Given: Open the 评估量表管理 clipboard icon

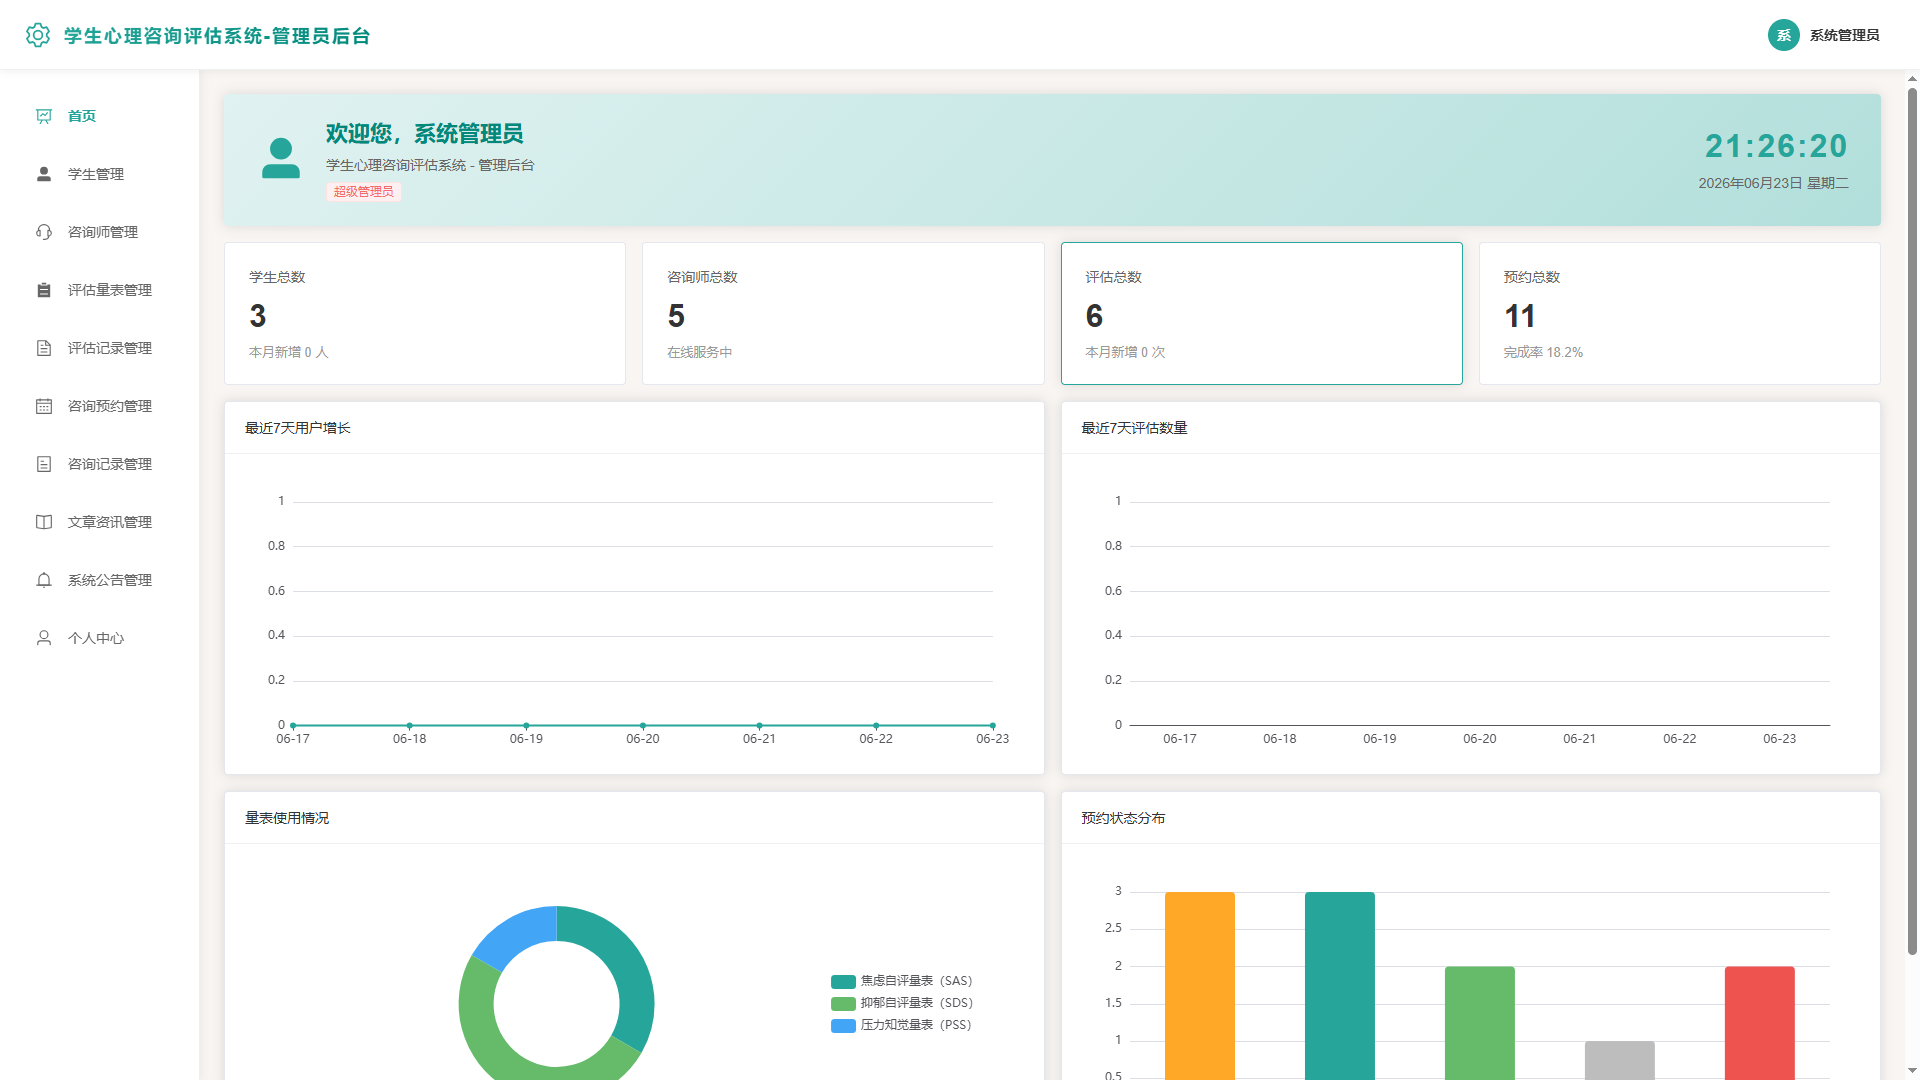Looking at the screenshot, I should (x=44, y=290).
